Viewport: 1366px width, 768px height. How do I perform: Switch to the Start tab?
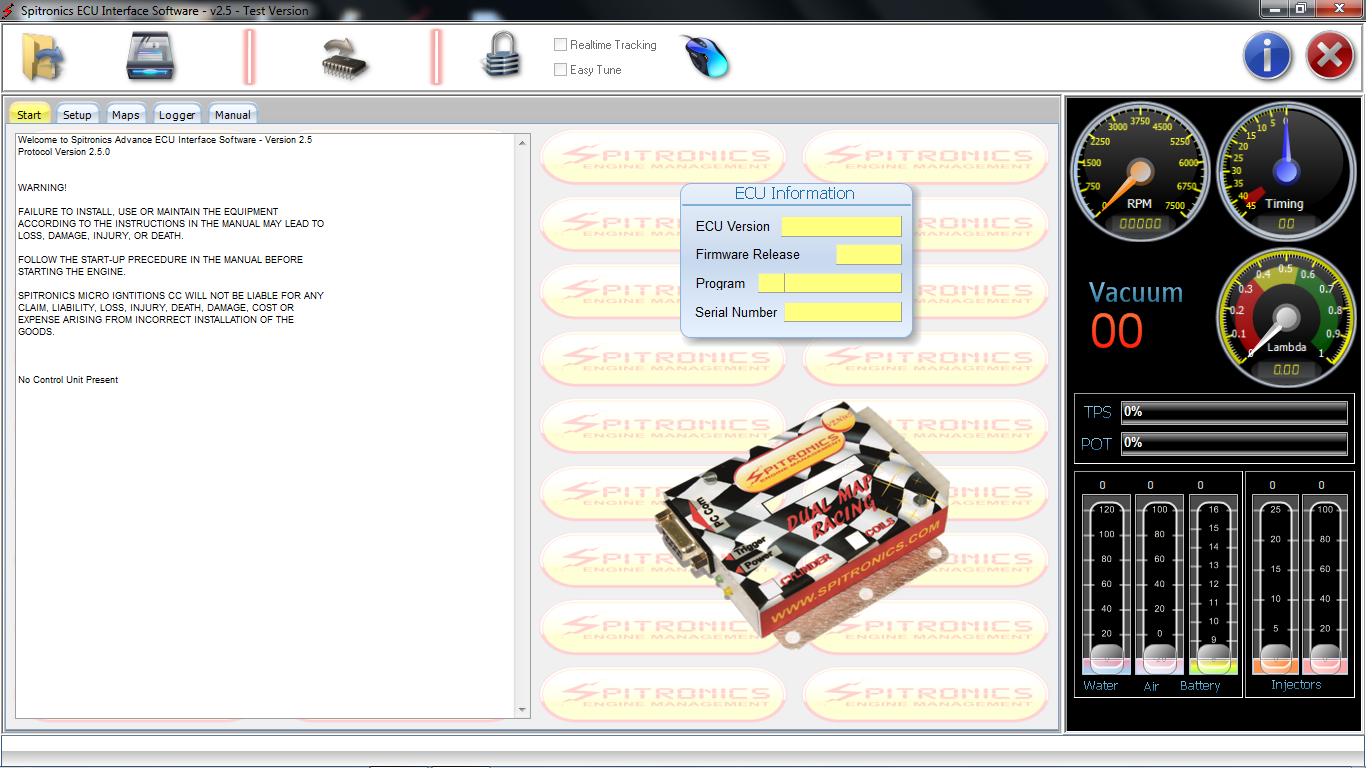[29, 114]
